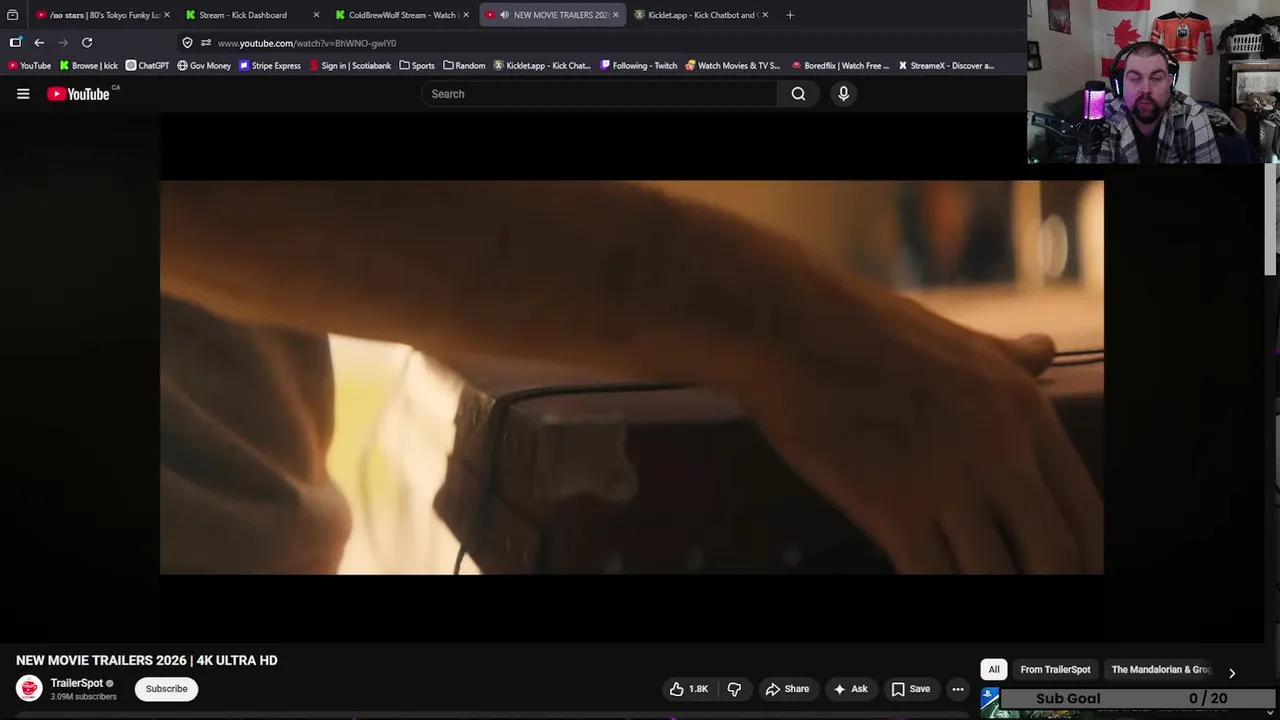Viewport: 1280px width, 720px height.
Task: Open a new browser tab
Action: pos(790,15)
